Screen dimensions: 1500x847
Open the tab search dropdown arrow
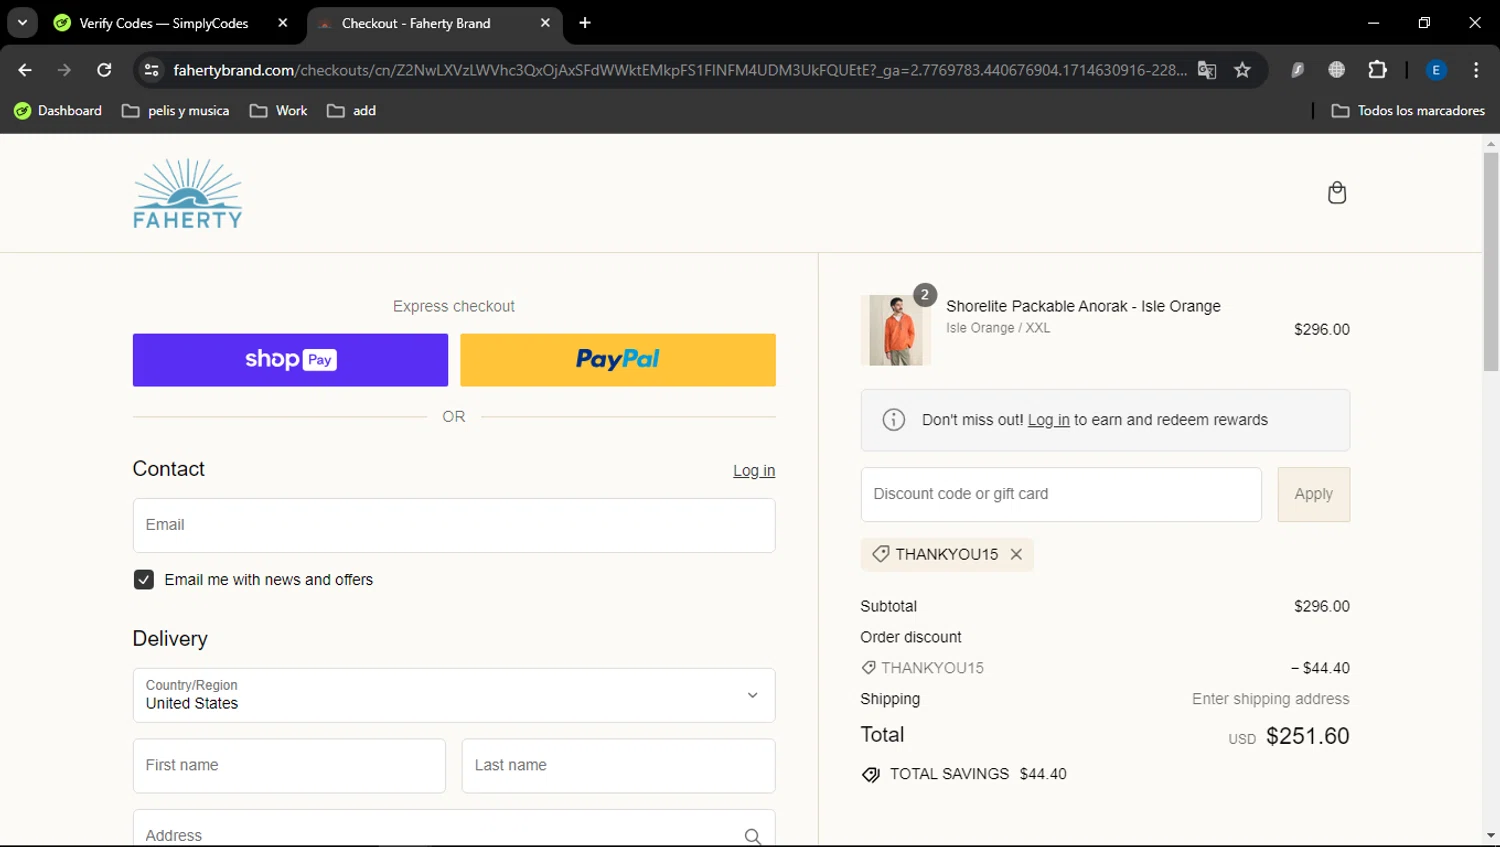tap(22, 23)
